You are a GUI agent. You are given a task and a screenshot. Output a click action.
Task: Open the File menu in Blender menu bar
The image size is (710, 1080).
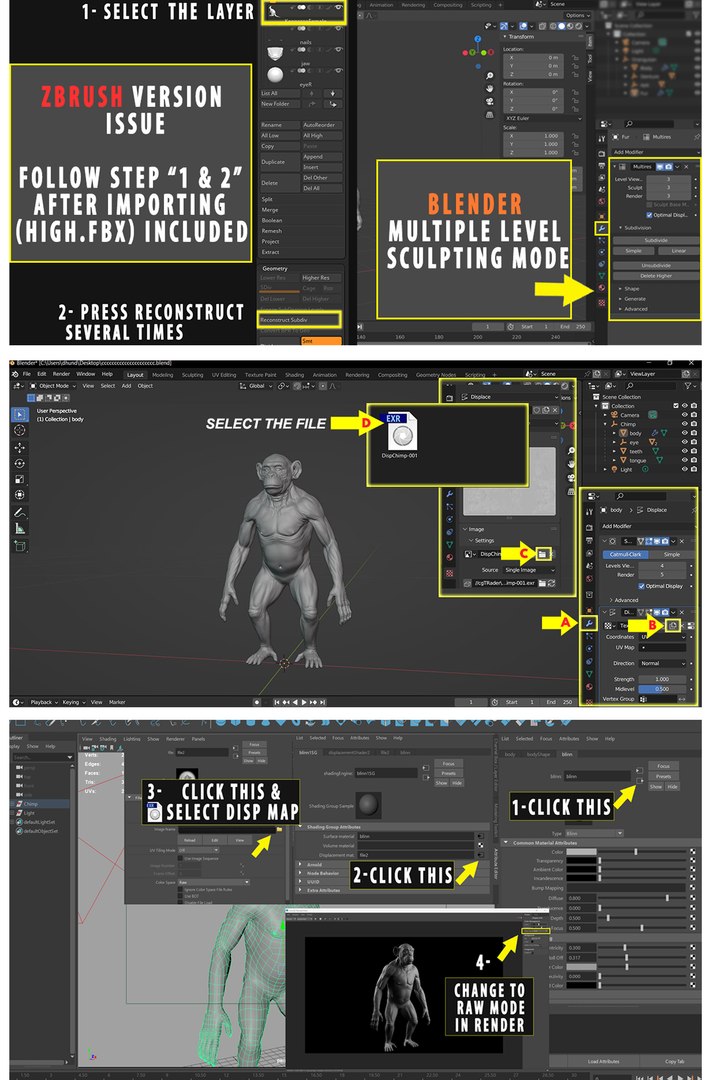[27, 374]
